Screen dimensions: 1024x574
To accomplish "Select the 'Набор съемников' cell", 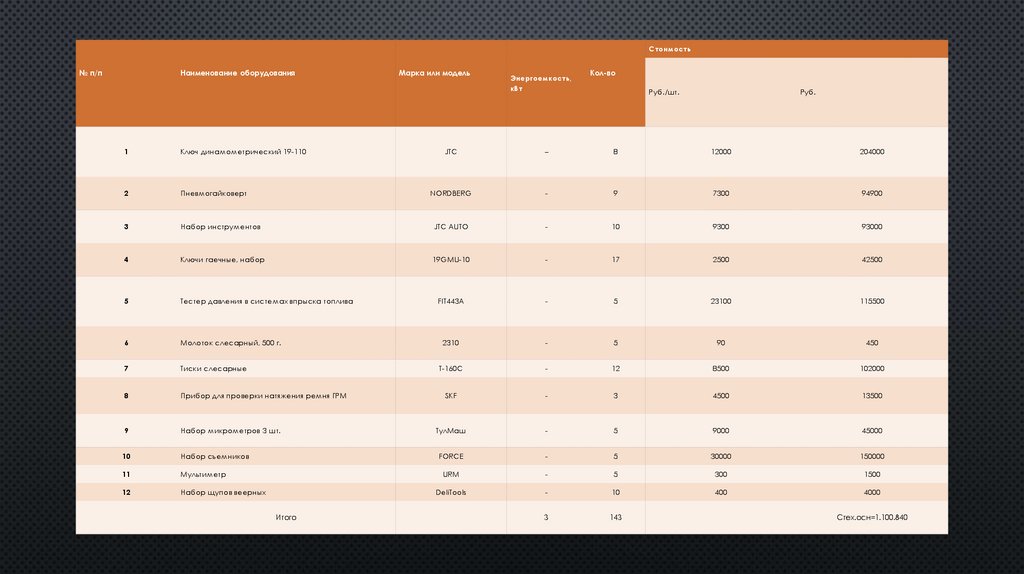I will pyautogui.click(x=215, y=456).
